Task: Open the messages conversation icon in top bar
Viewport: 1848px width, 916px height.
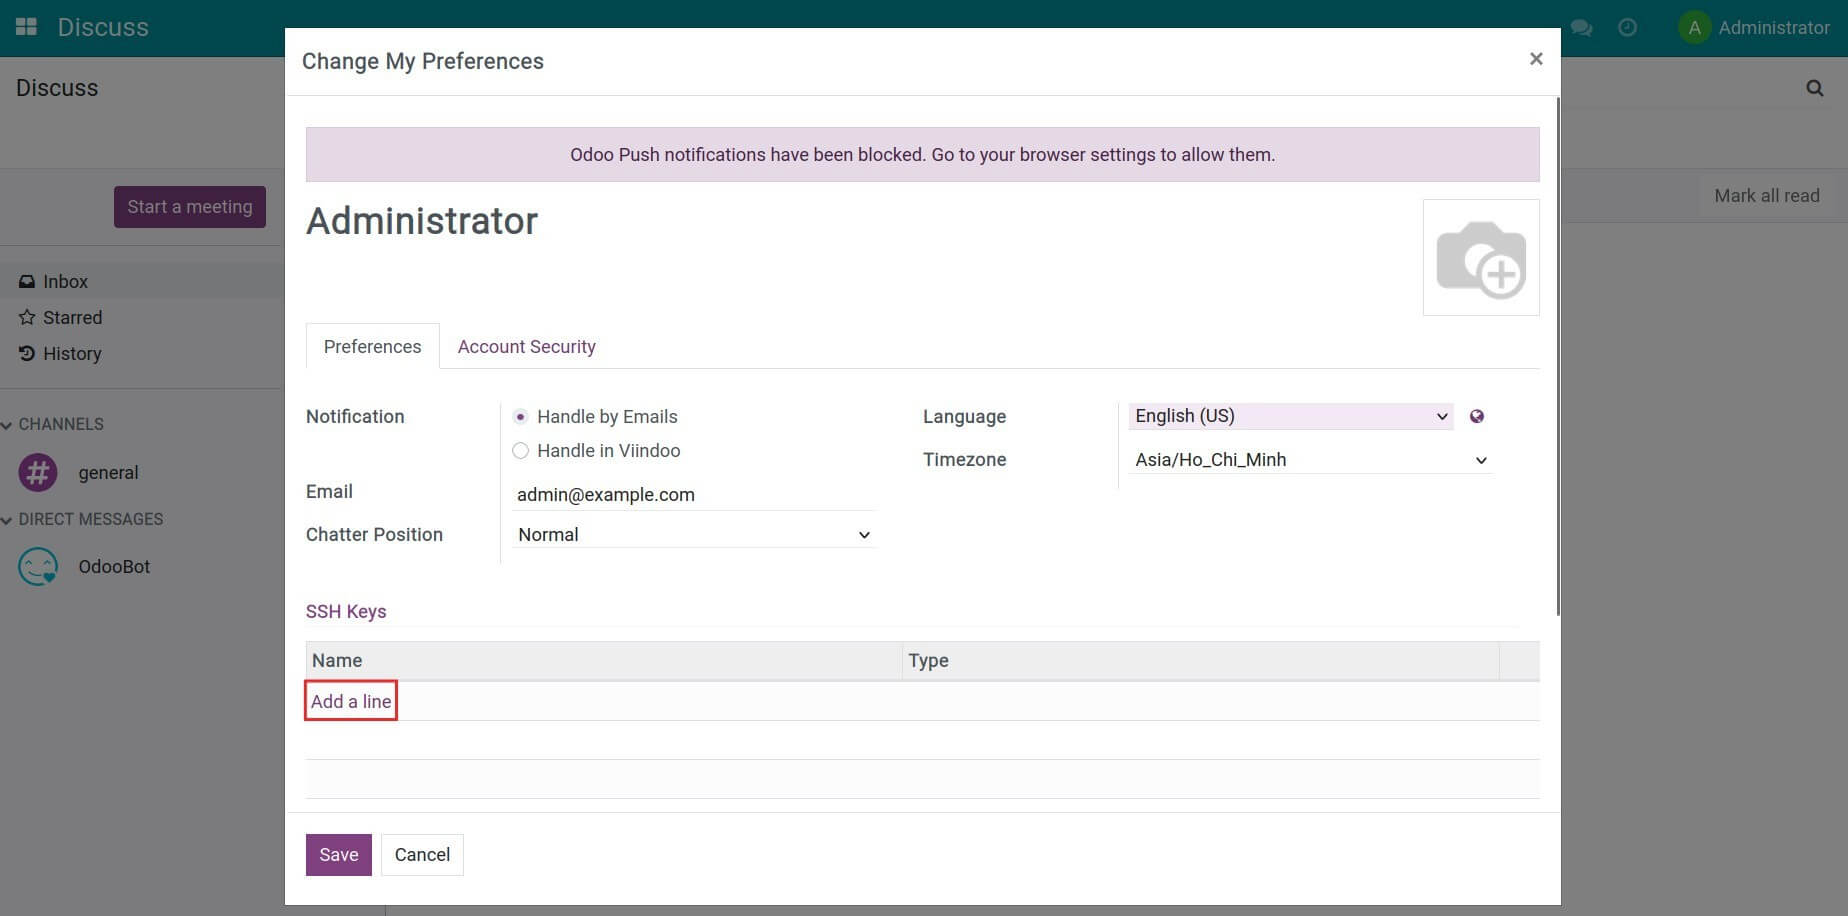Action: point(1582,28)
